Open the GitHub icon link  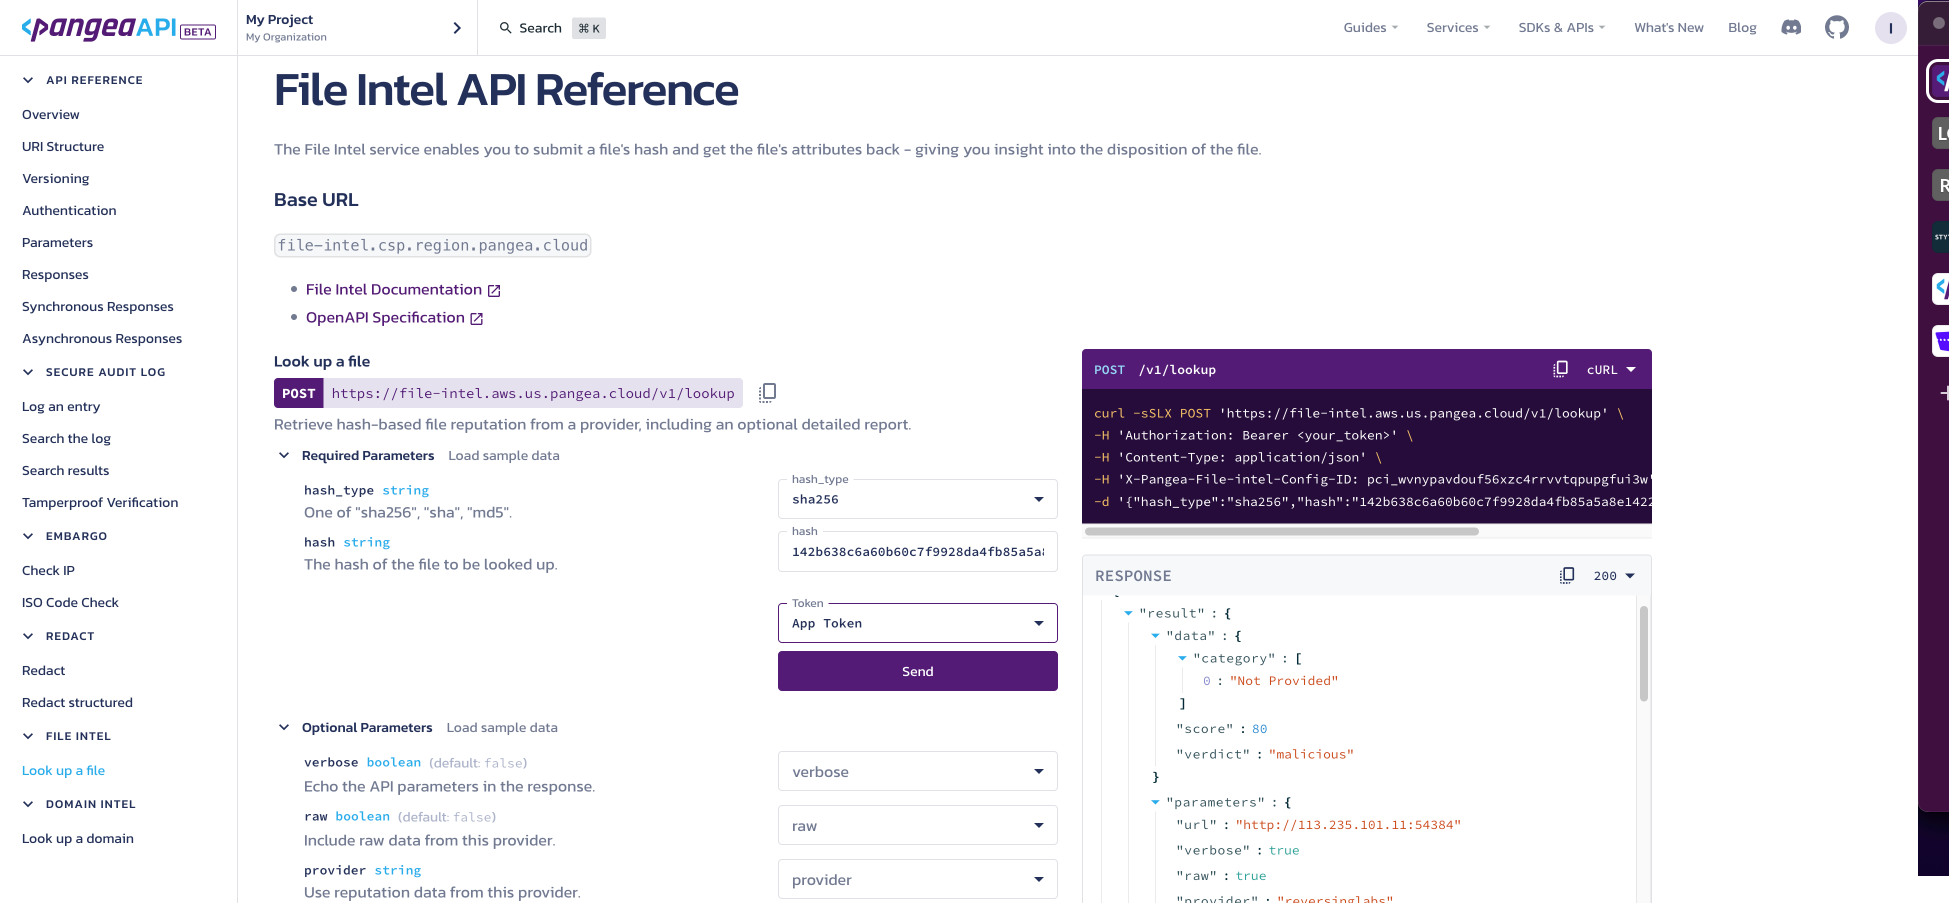pyautogui.click(x=1837, y=27)
